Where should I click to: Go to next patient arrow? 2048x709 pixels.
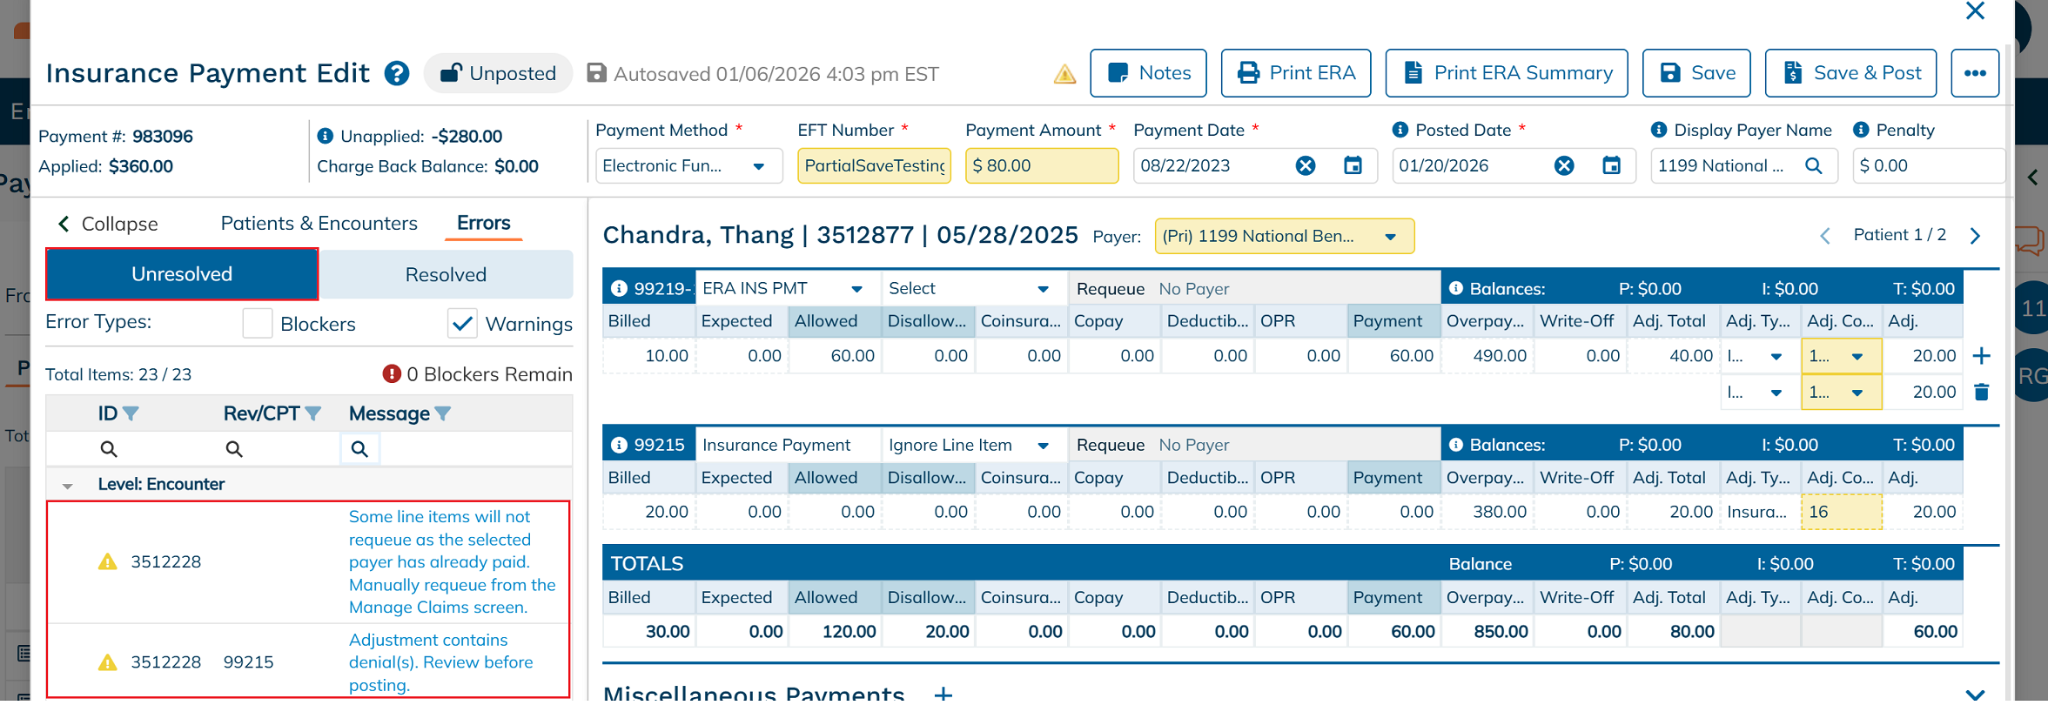coord(1975,236)
